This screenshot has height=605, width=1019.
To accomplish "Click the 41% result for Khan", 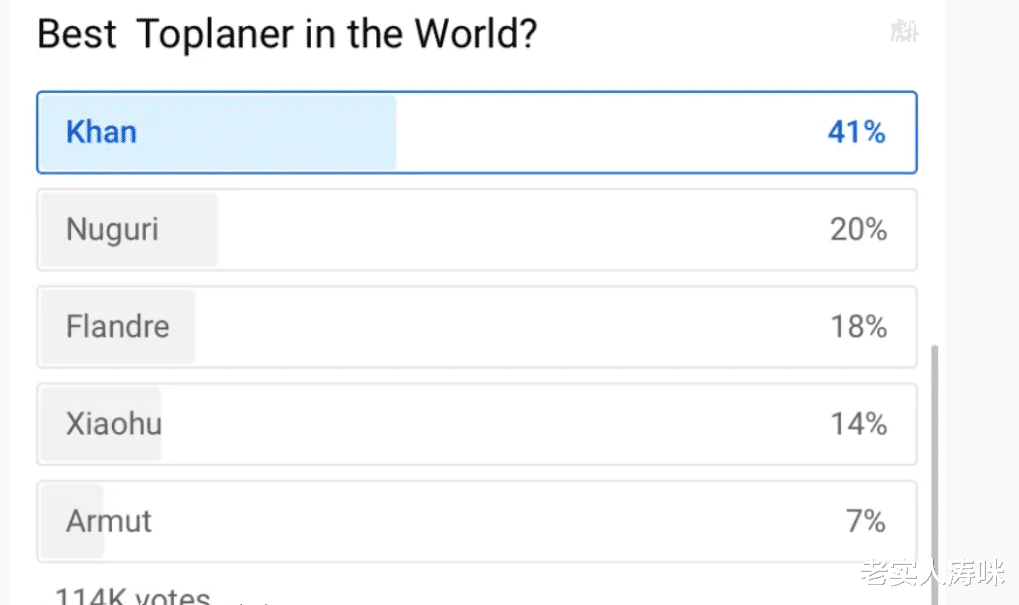I will (x=857, y=133).
